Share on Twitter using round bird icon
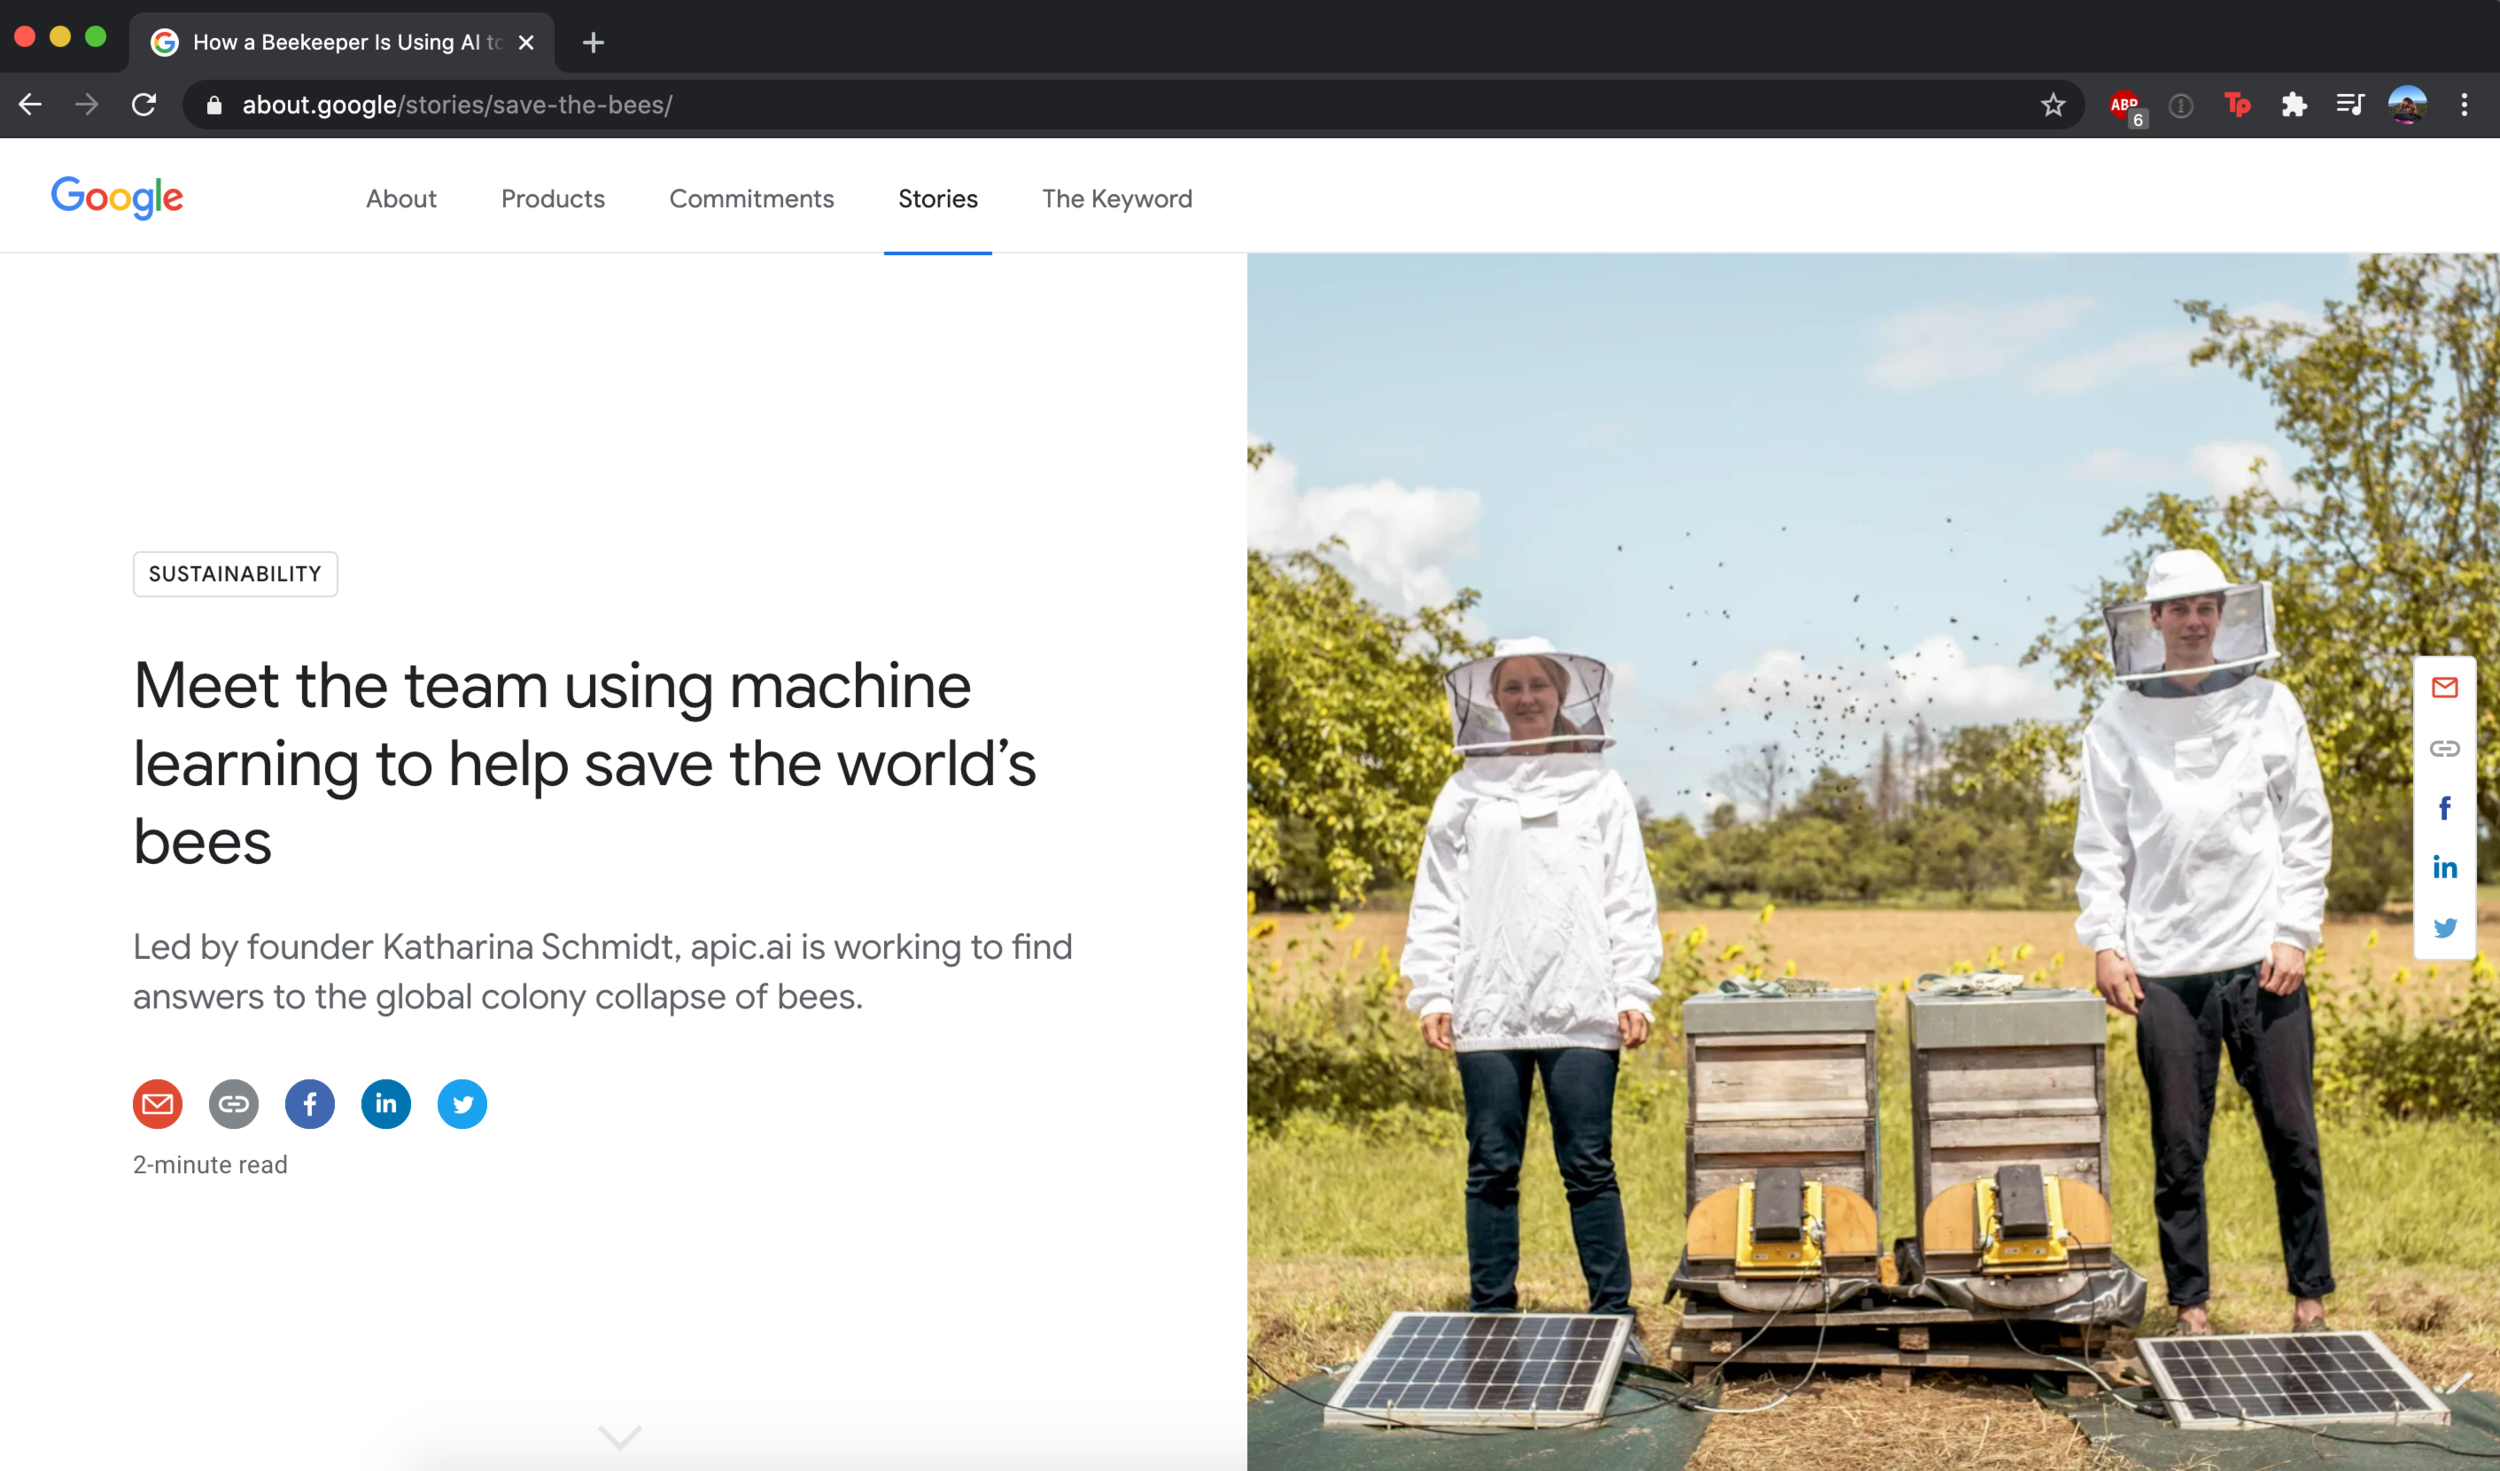This screenshot has height=1471, width=2500. (x=462, y=1104)
